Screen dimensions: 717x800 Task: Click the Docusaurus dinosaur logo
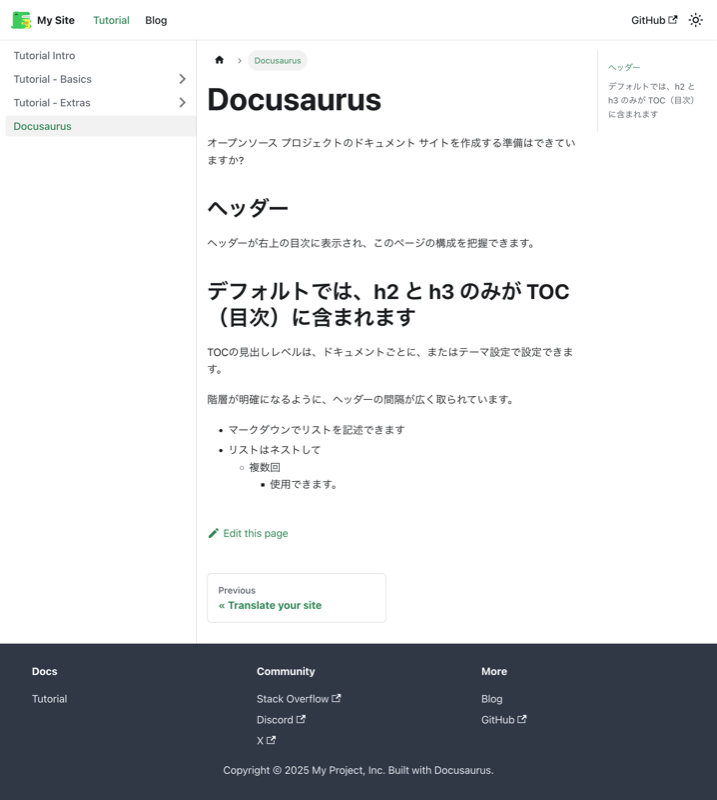coord(21,20)
